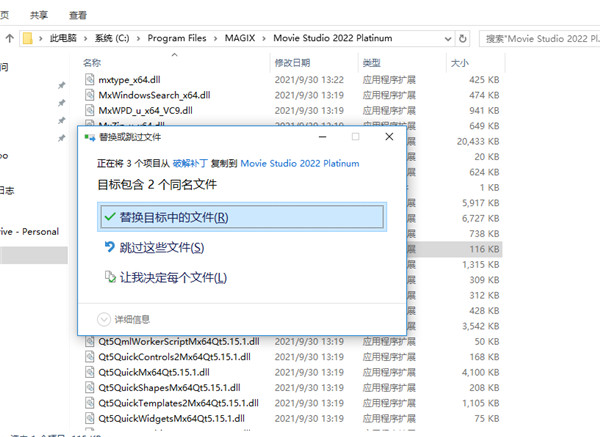Click the dll icon of Qt5QmlWorkerScriptMx64Qt5.15.1.dll
600x437 pixels.
pos(90,341)
